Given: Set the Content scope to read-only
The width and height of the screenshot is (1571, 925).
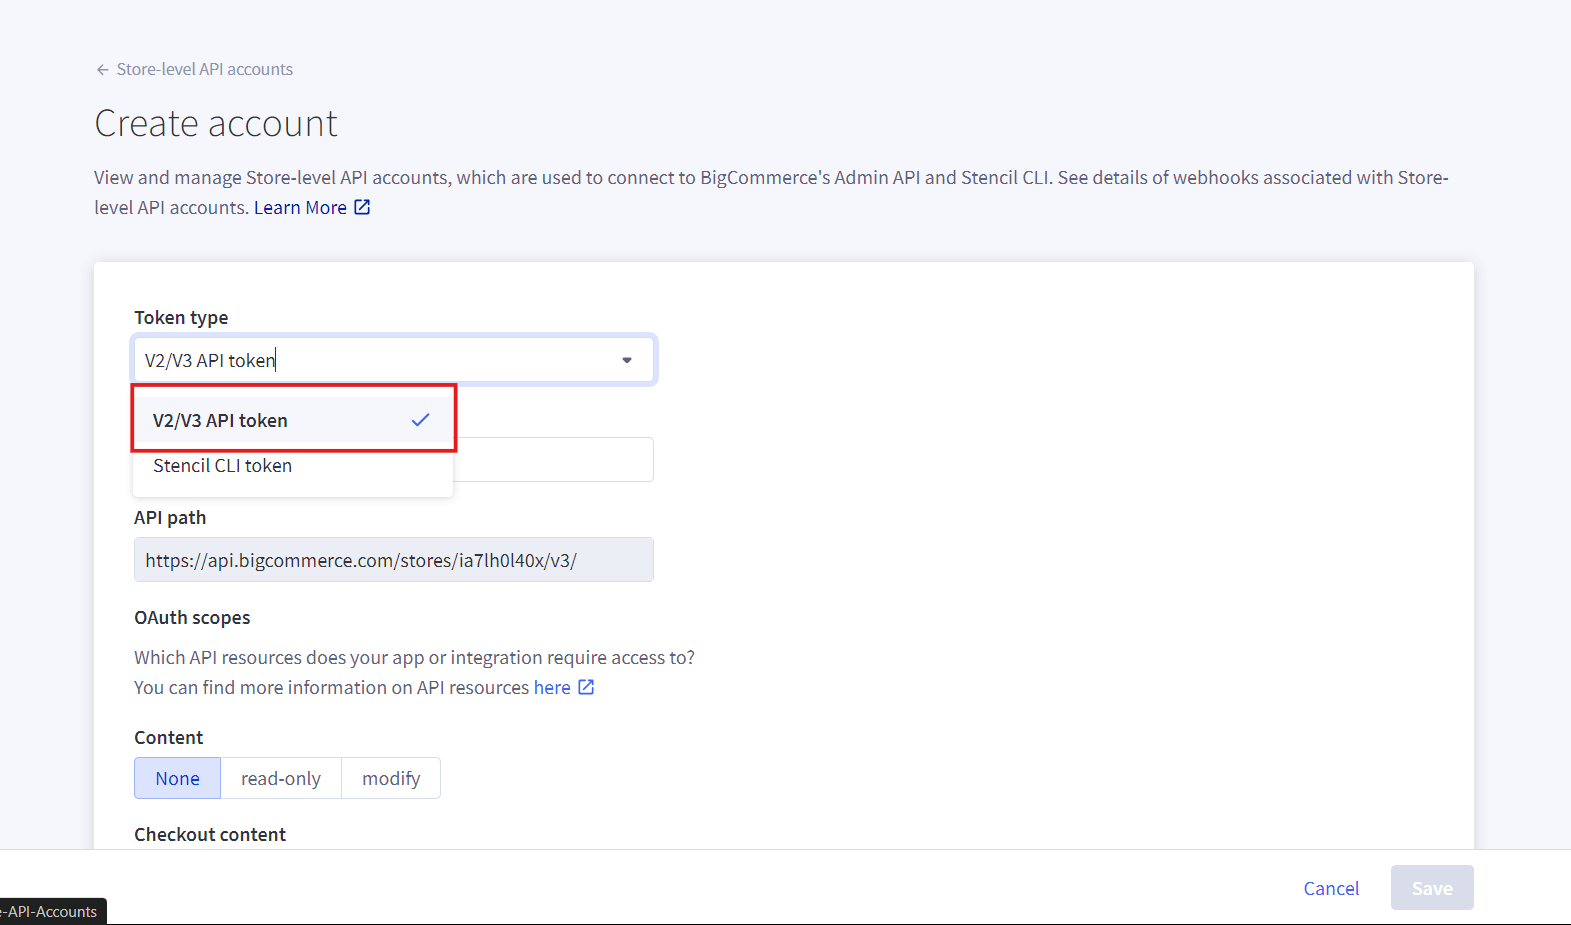Looking at the screenshot, I should click(x=281, y=779).
